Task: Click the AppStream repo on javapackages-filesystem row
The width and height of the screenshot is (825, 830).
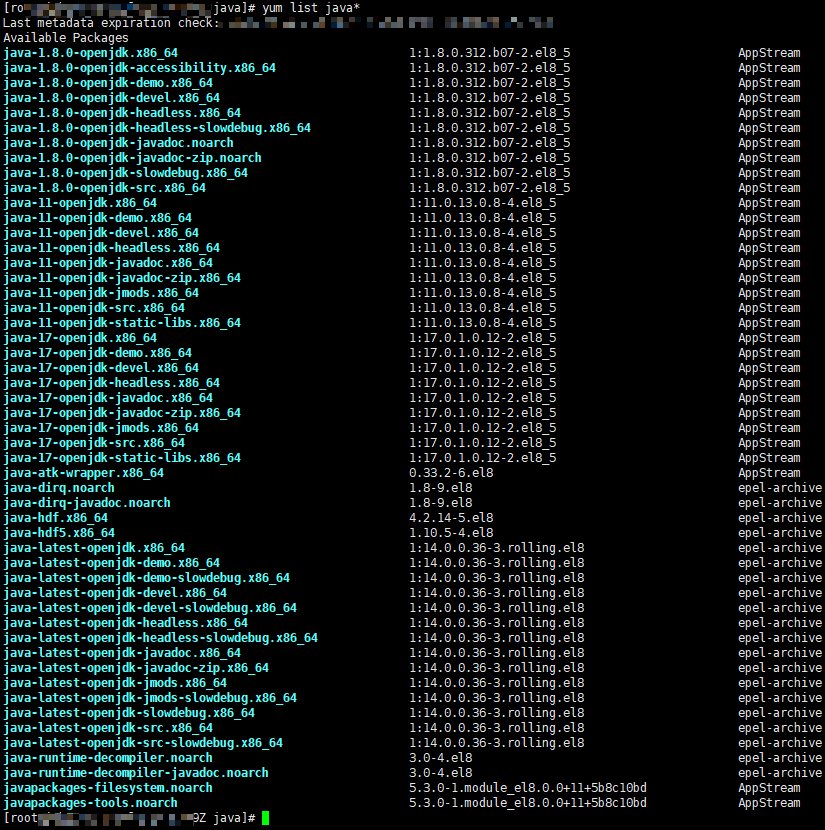Action: (x=769, y=788)
